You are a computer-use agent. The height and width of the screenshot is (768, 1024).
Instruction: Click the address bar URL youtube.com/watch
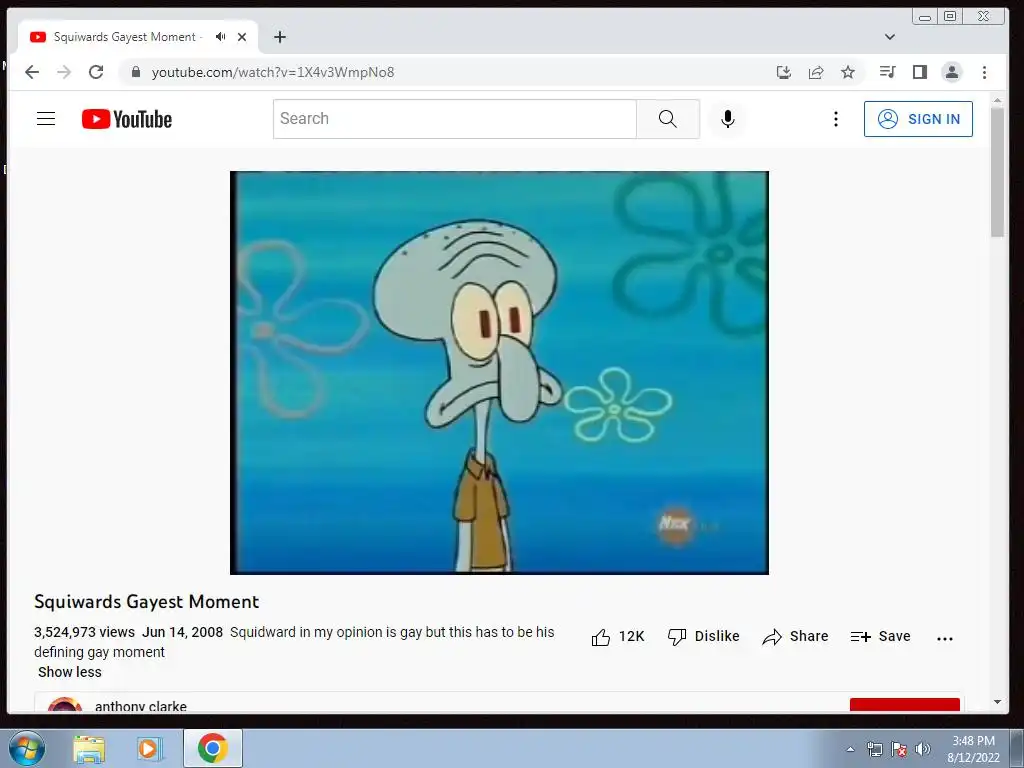[273, 72]
